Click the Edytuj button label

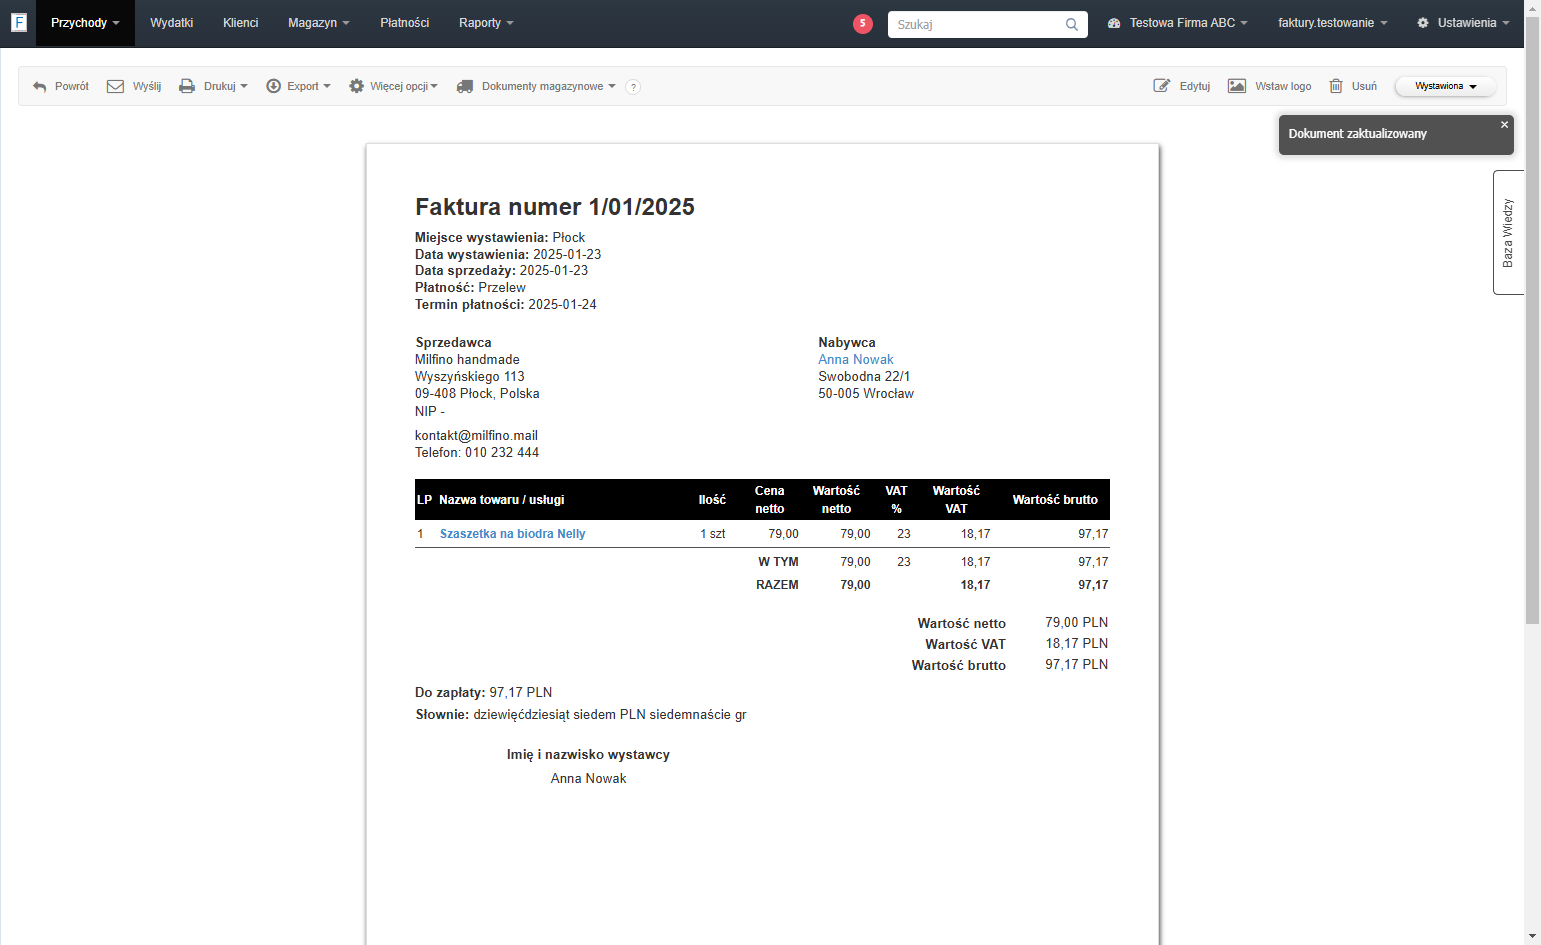pos(1195,87)
